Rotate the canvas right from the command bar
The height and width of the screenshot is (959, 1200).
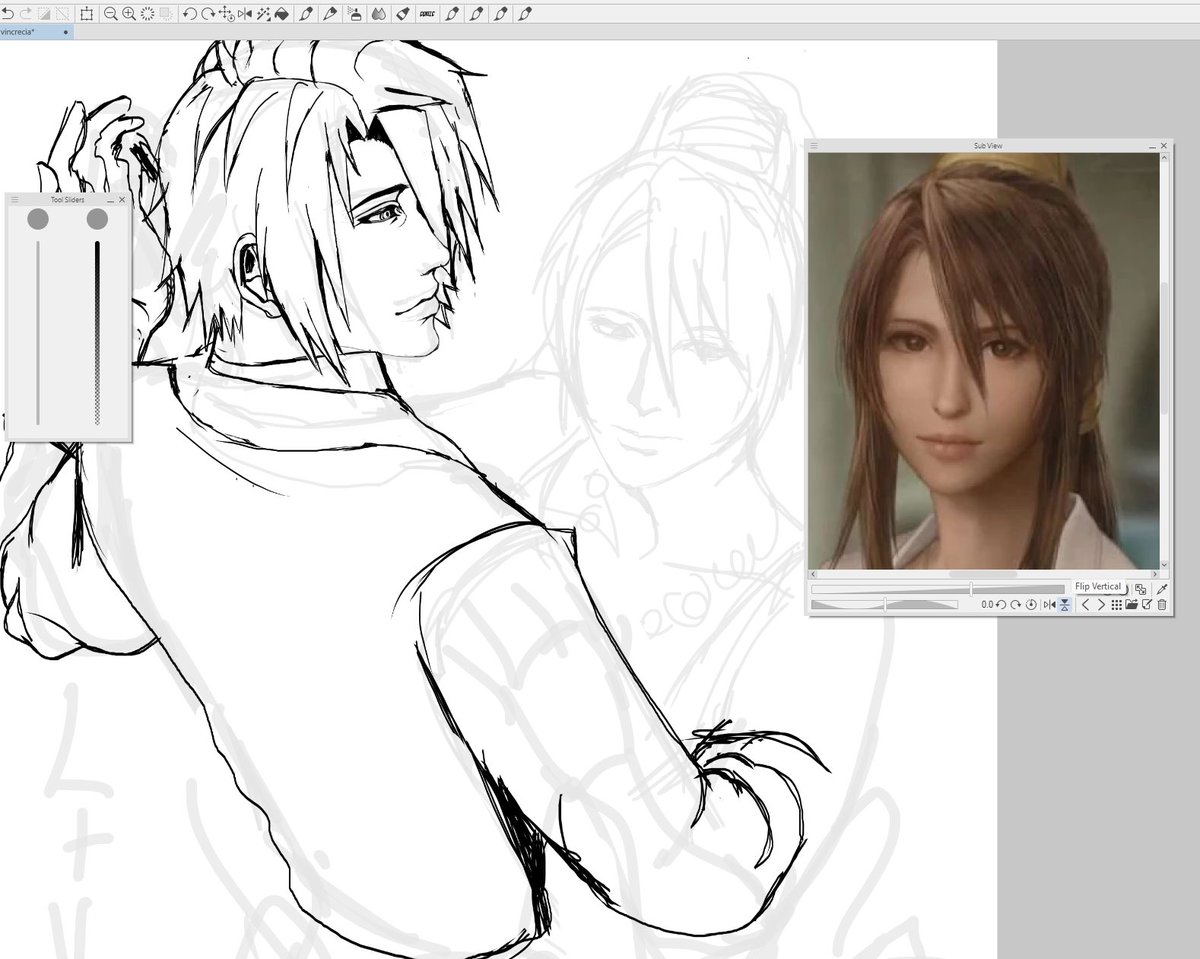(x=207, y=14)
